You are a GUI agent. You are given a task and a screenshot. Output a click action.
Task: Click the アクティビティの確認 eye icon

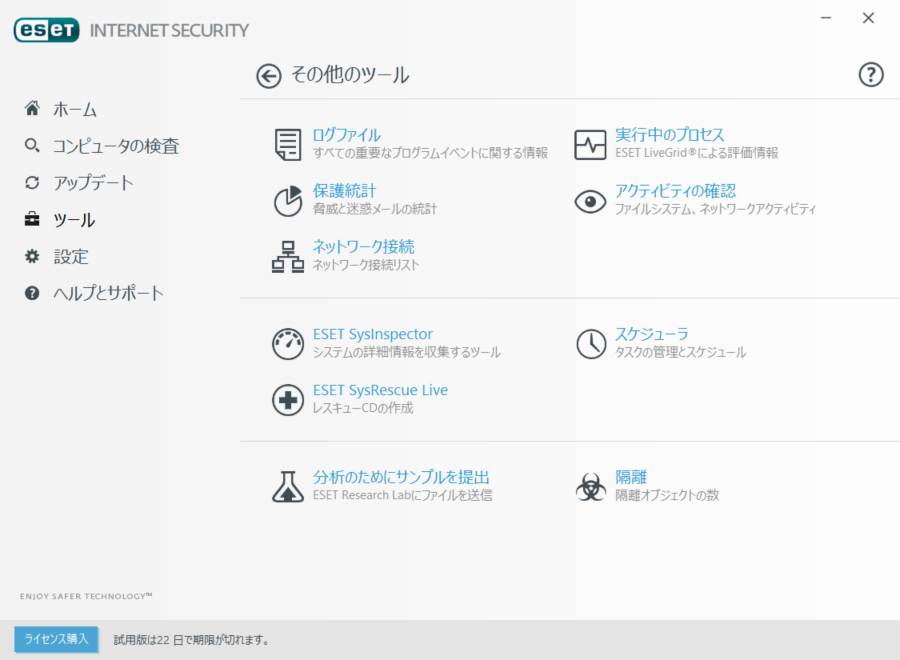click(x=590, y=201)
